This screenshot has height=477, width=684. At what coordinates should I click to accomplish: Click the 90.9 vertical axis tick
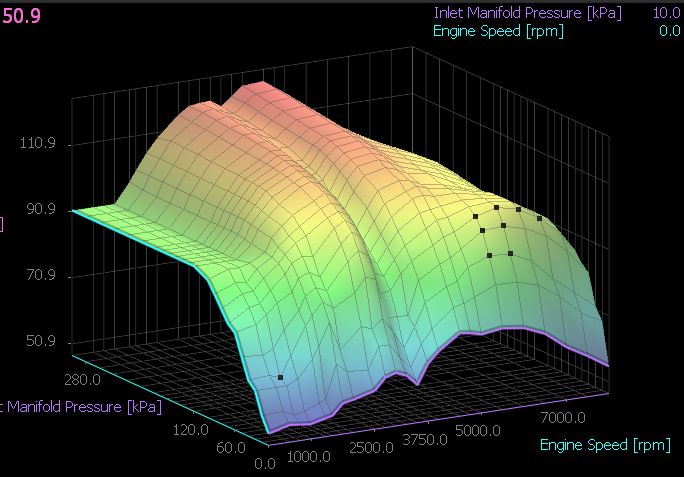(38, 210)
